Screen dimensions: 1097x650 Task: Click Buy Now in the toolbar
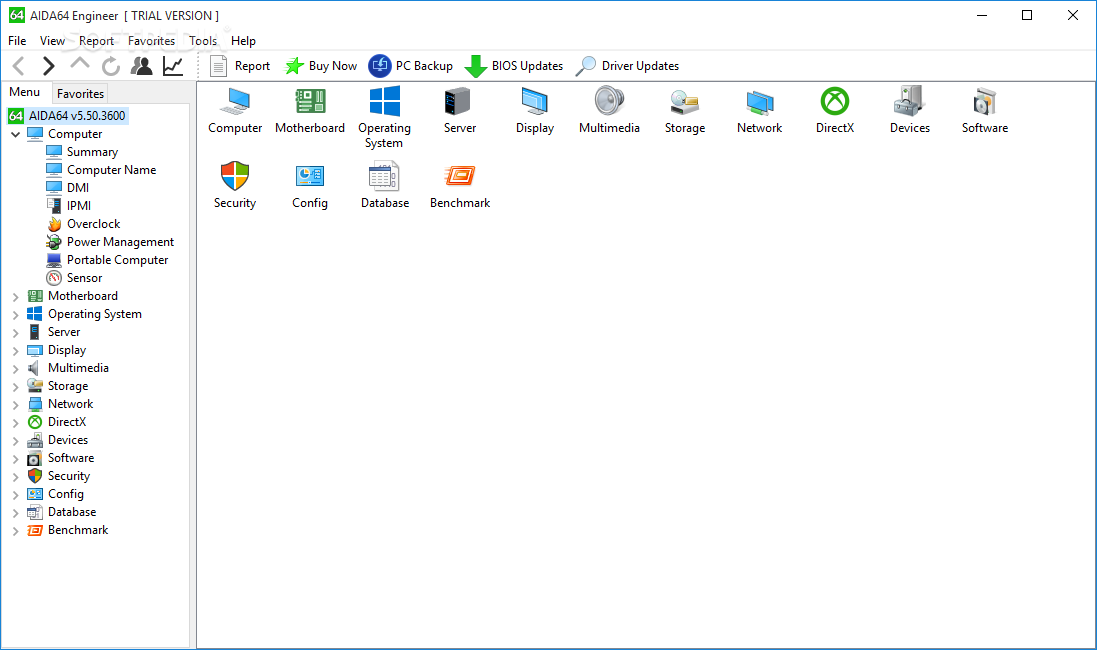click(x=321, y=66)
